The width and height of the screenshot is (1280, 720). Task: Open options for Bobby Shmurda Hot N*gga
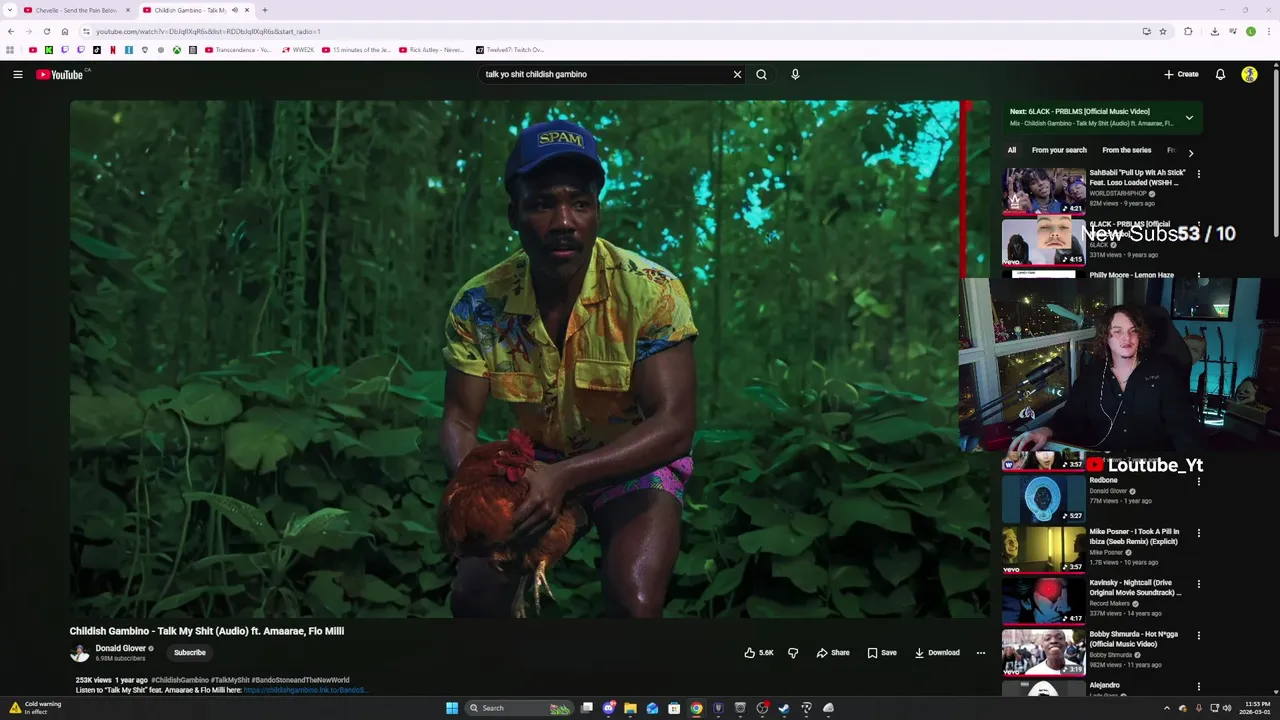pos(1199,635)
